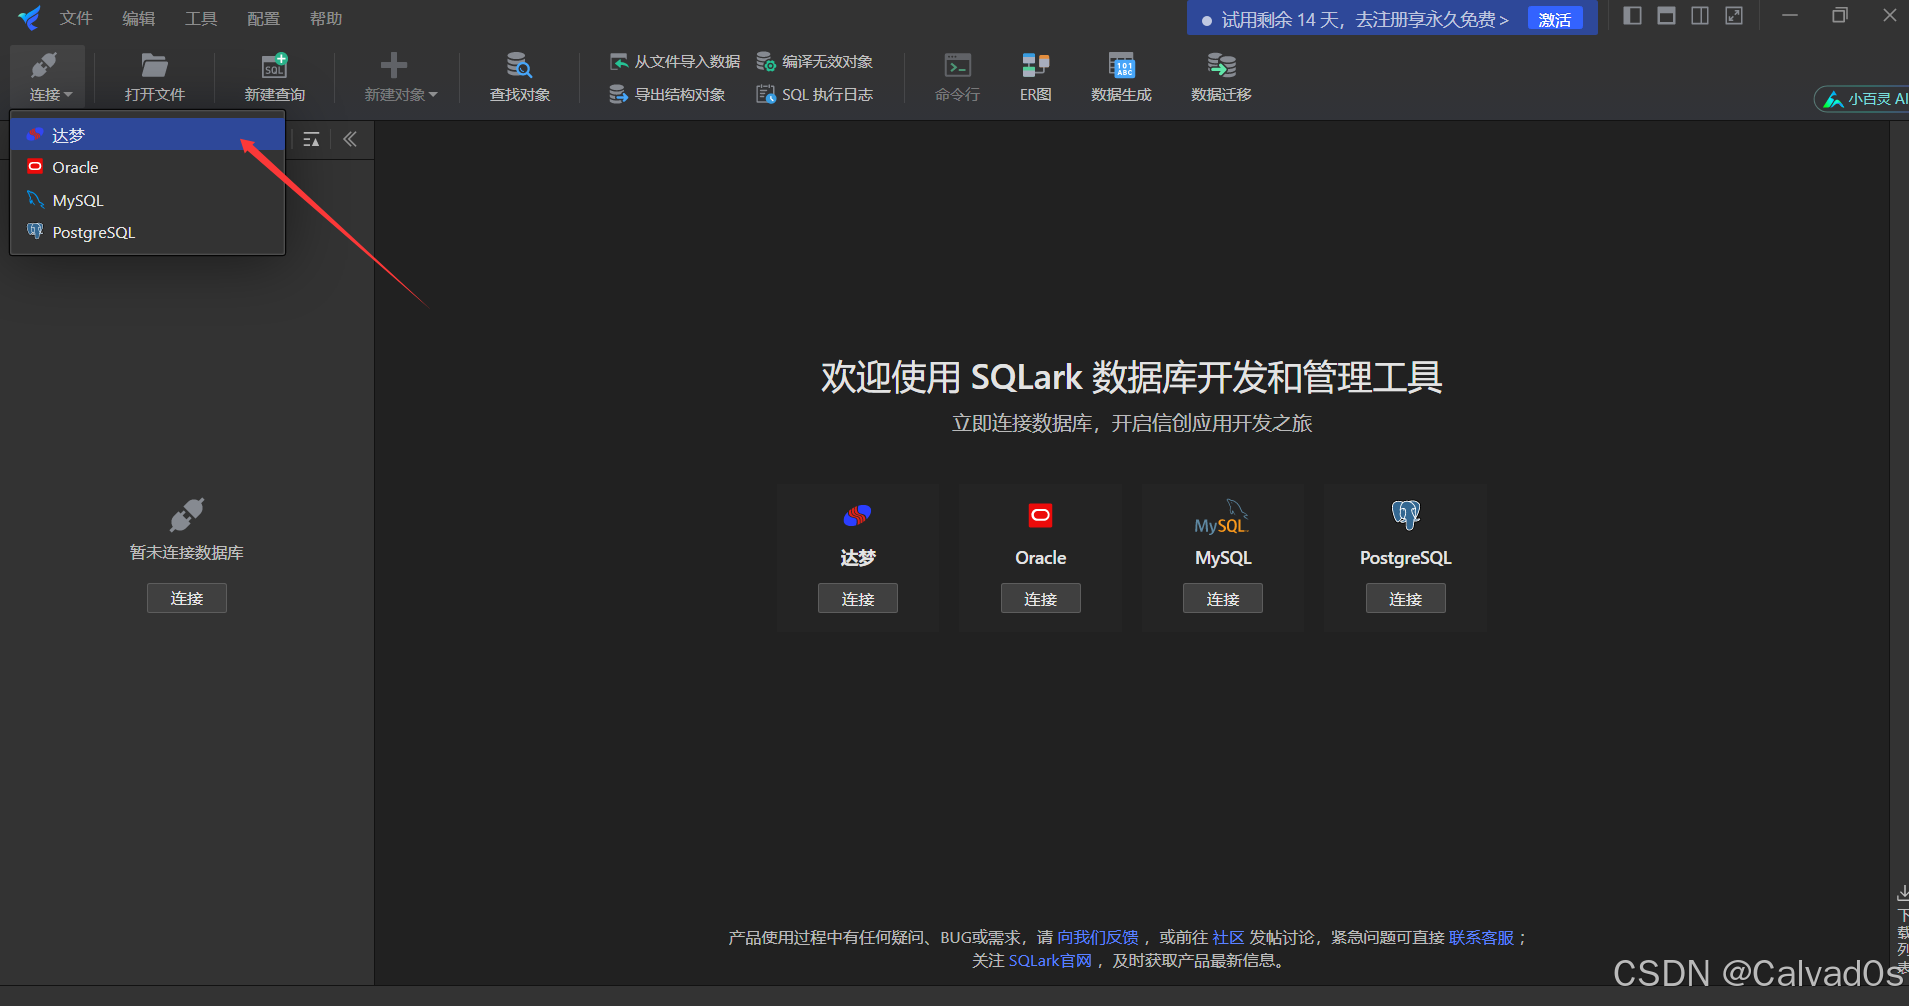1909x1006 pixels.
Task: Click the 数据迁移 icon
Action: pyautogui.click(x=1221, y=65)
